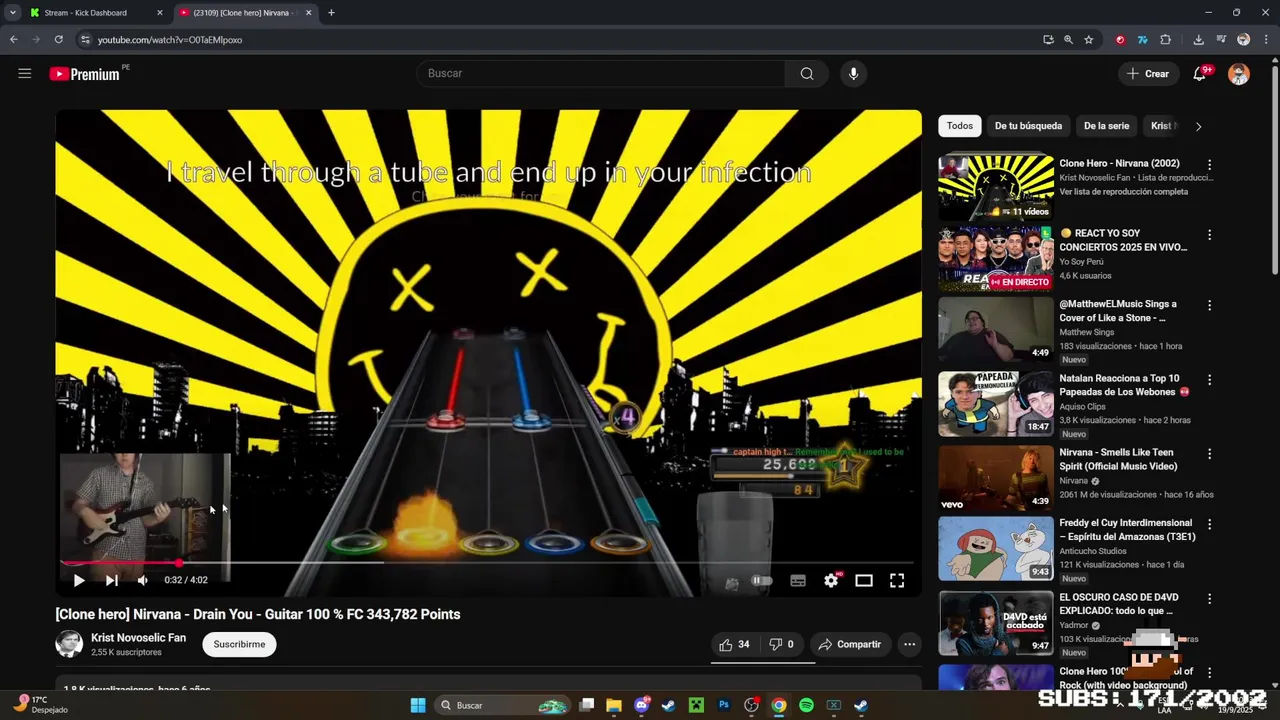1280x720 pixels.
Task: Mute the video volume
Action: (x=142, y=580)
